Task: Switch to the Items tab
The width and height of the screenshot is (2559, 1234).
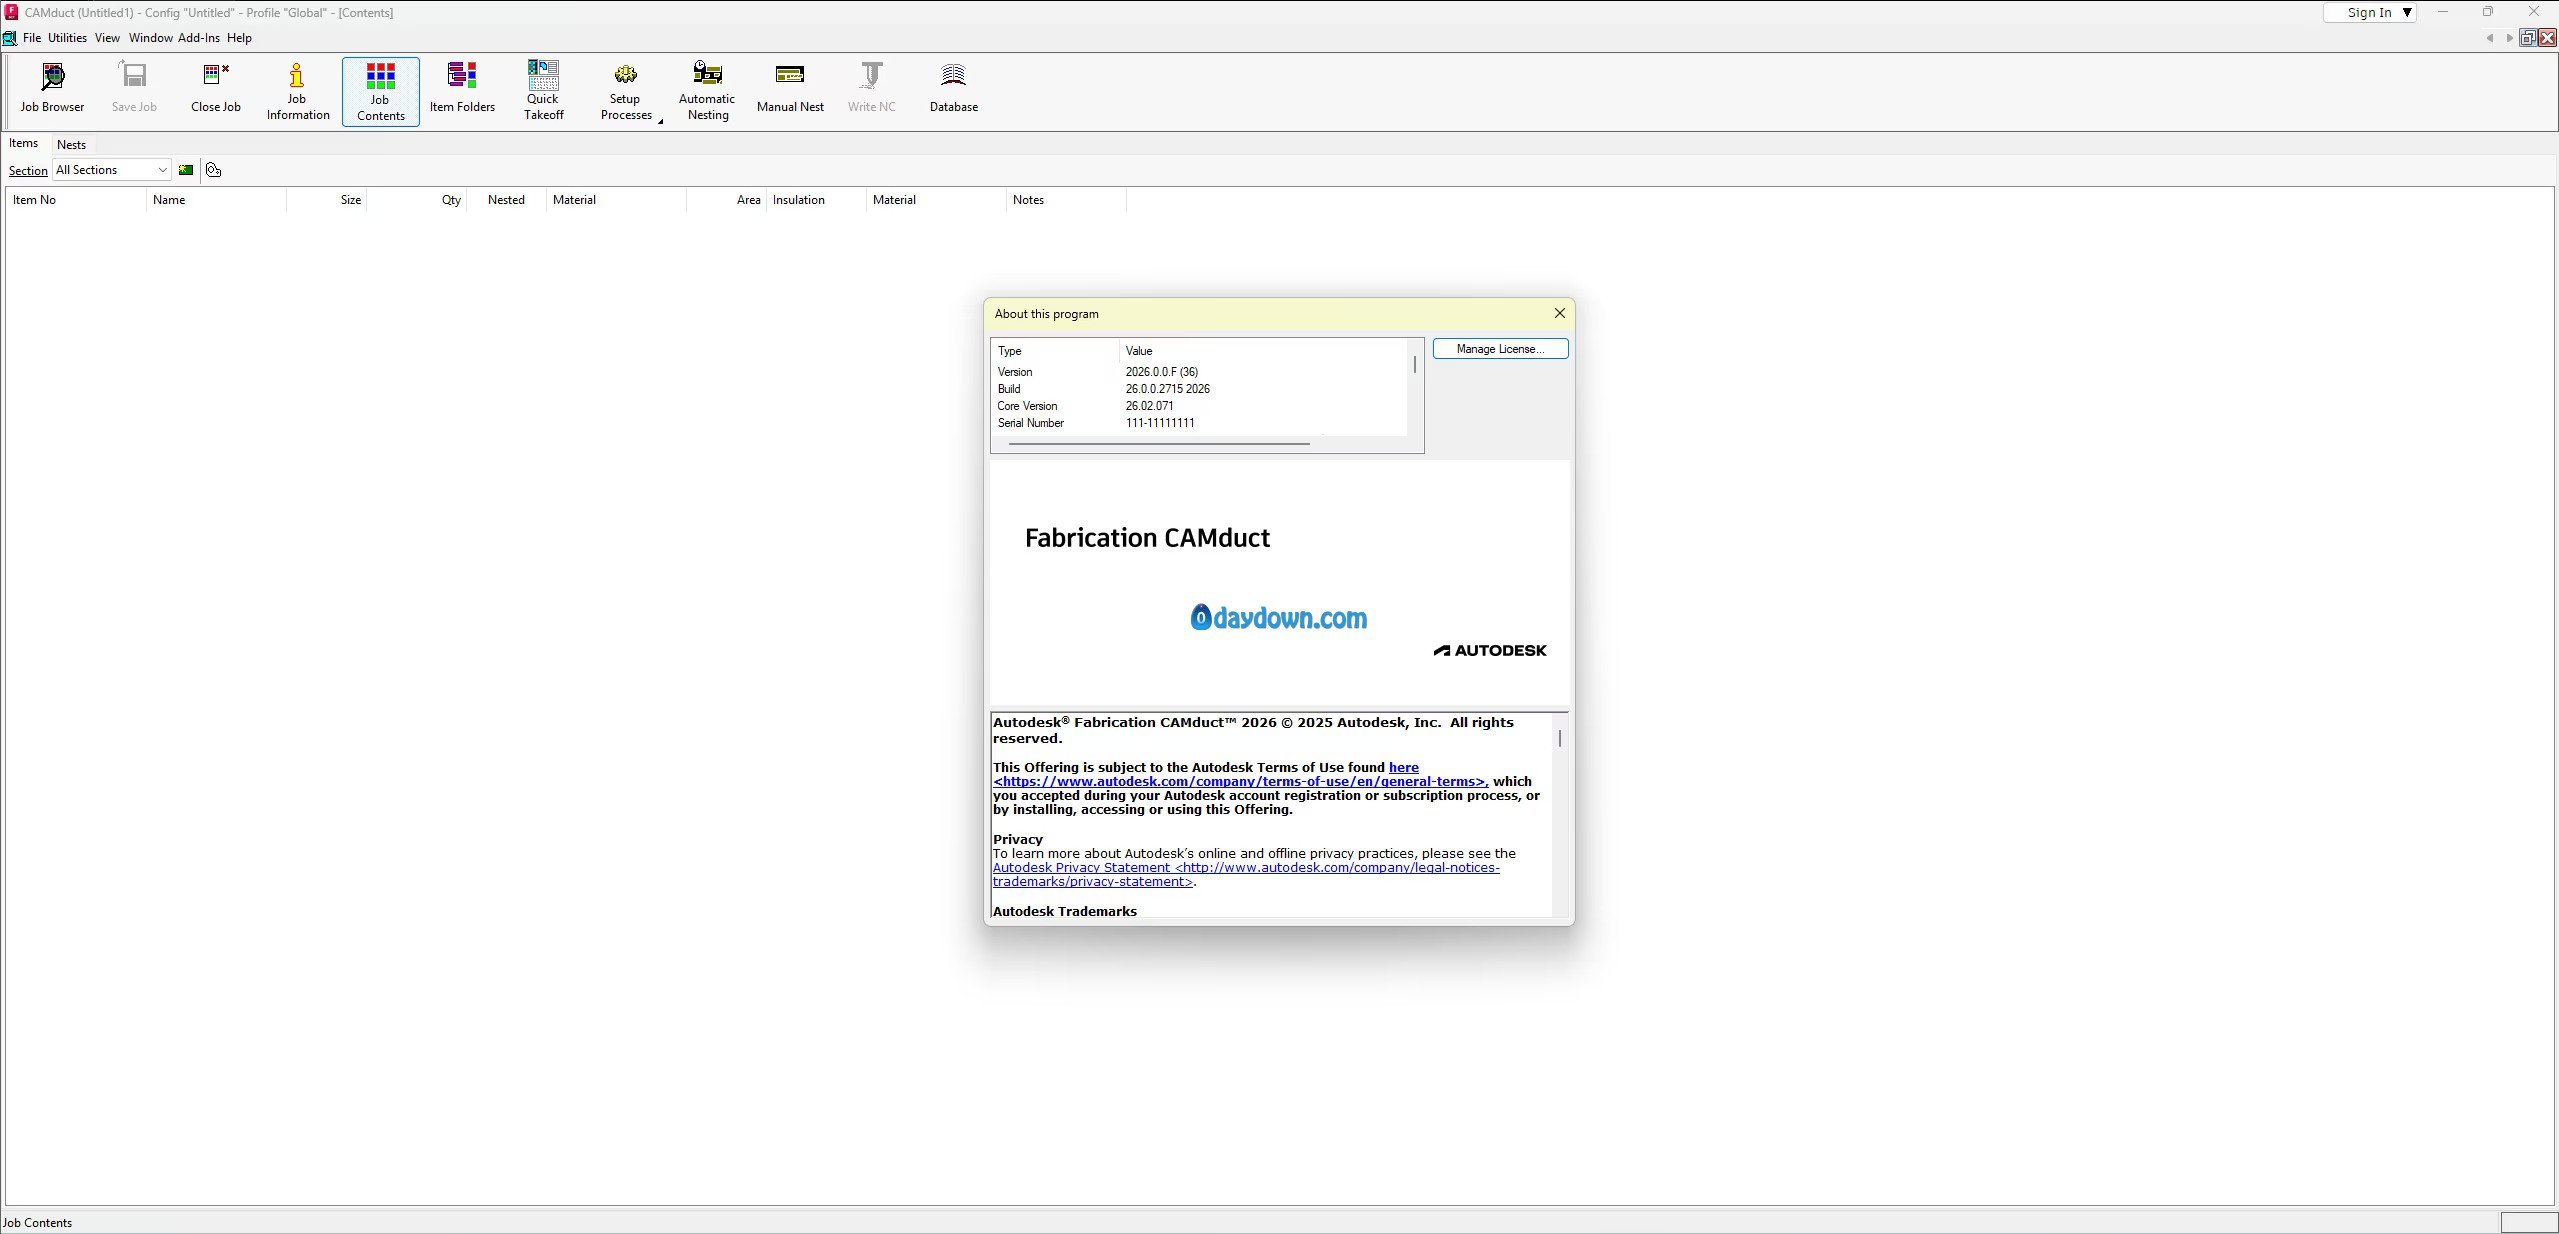Action: click(x=24, y=144)
